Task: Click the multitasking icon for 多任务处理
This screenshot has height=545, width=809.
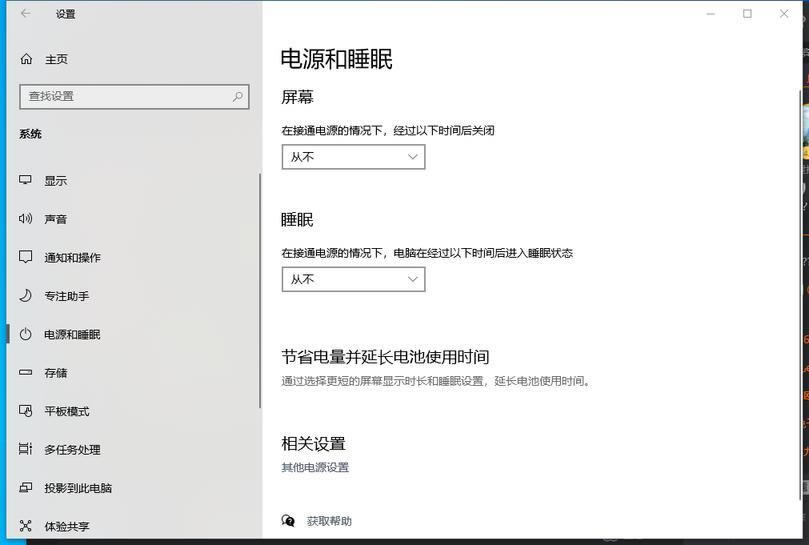Action: (25, 449)
